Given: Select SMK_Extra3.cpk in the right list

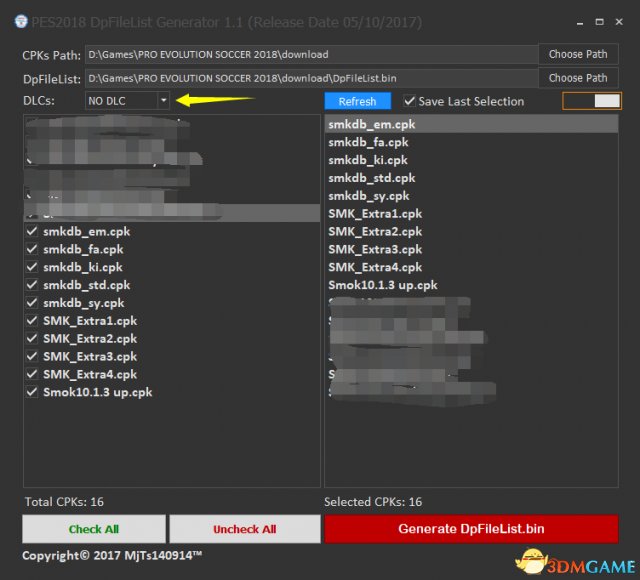Looking at the screenshot, I should [471, 249].
